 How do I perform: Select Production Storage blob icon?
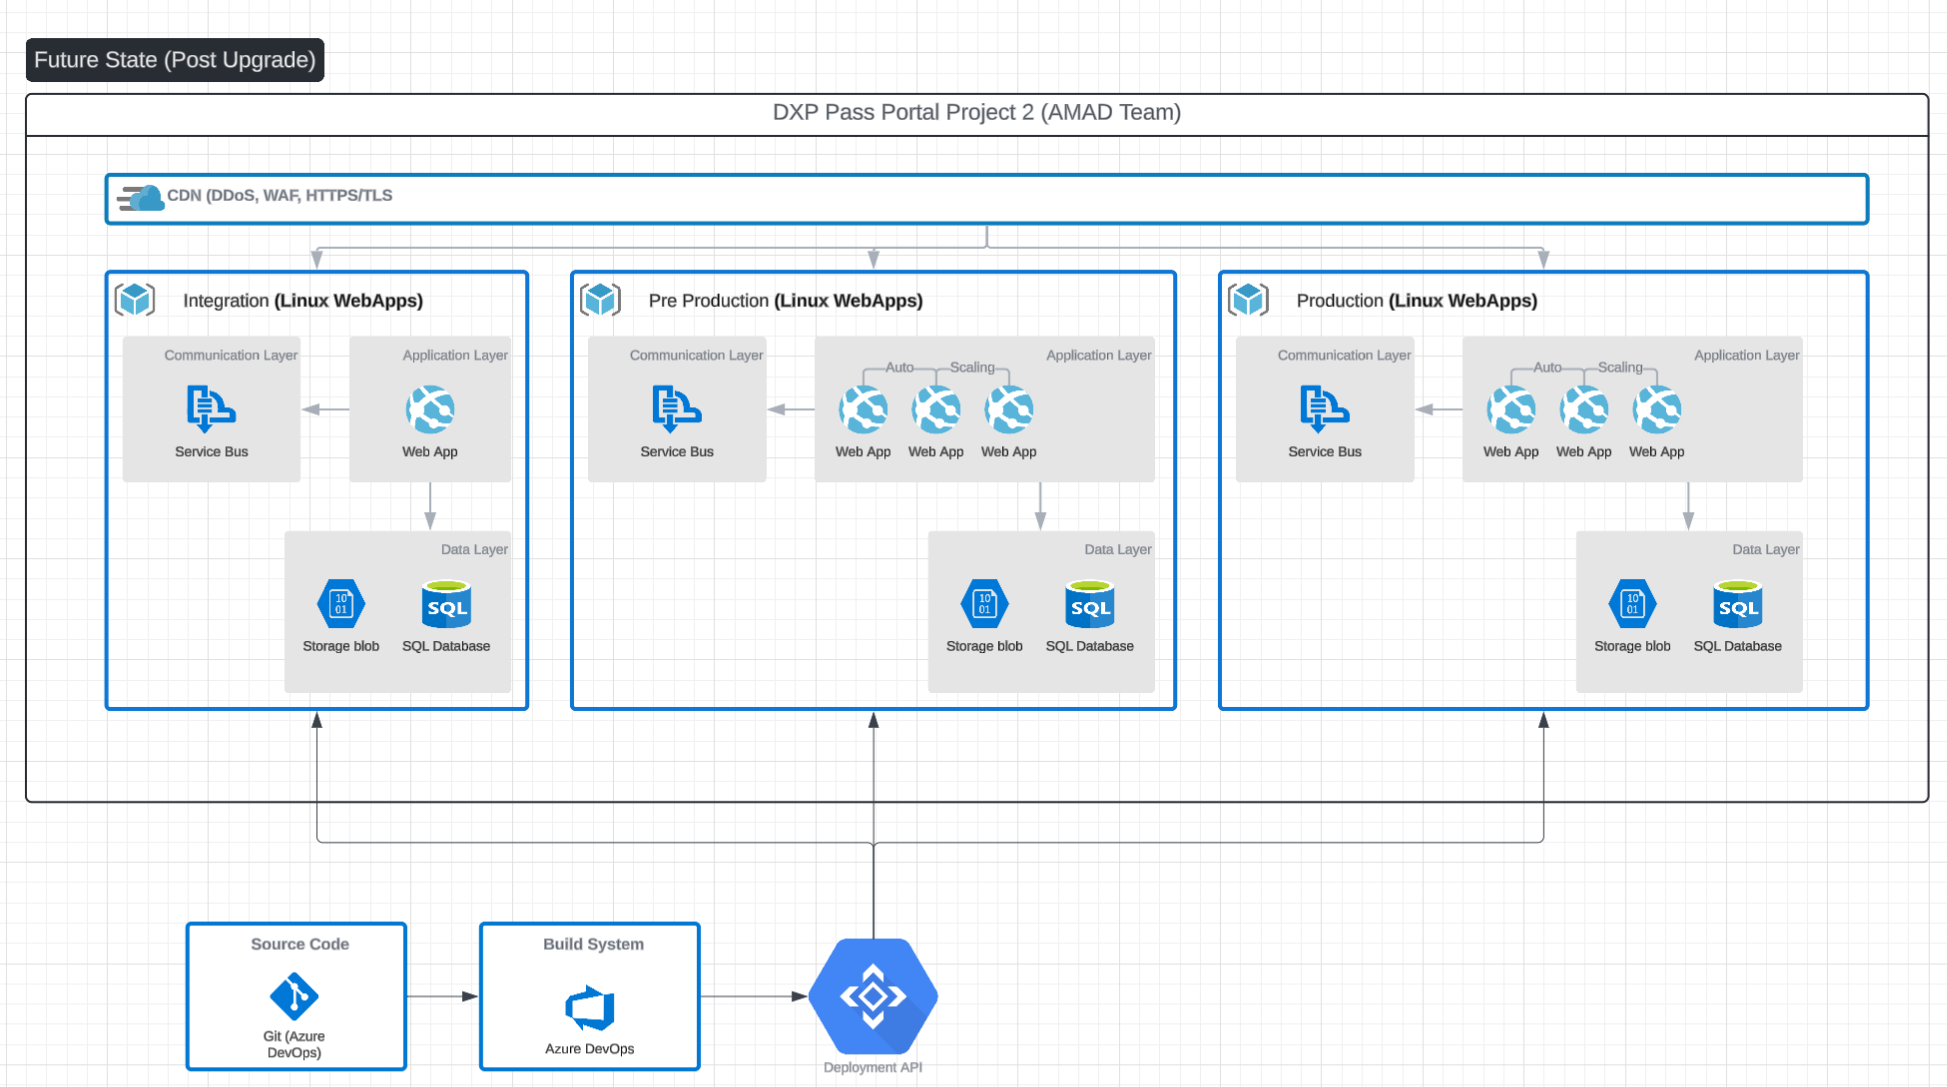pyautogui.click(x=1632, y=604)
